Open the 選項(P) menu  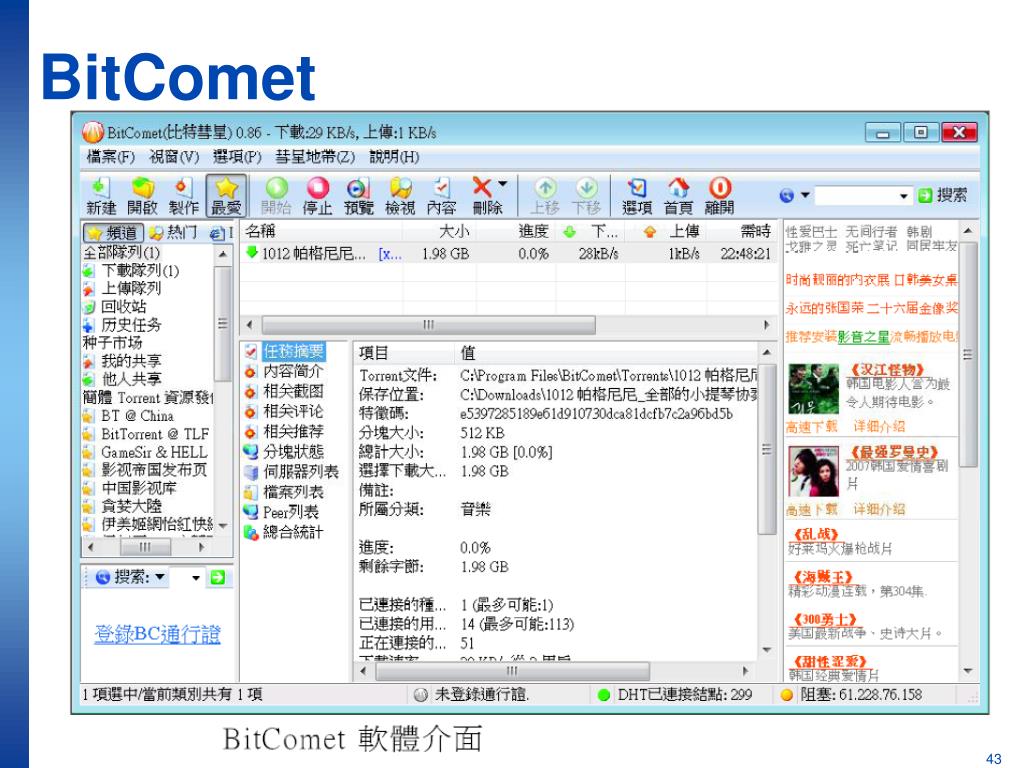click(x=237, y=157)
